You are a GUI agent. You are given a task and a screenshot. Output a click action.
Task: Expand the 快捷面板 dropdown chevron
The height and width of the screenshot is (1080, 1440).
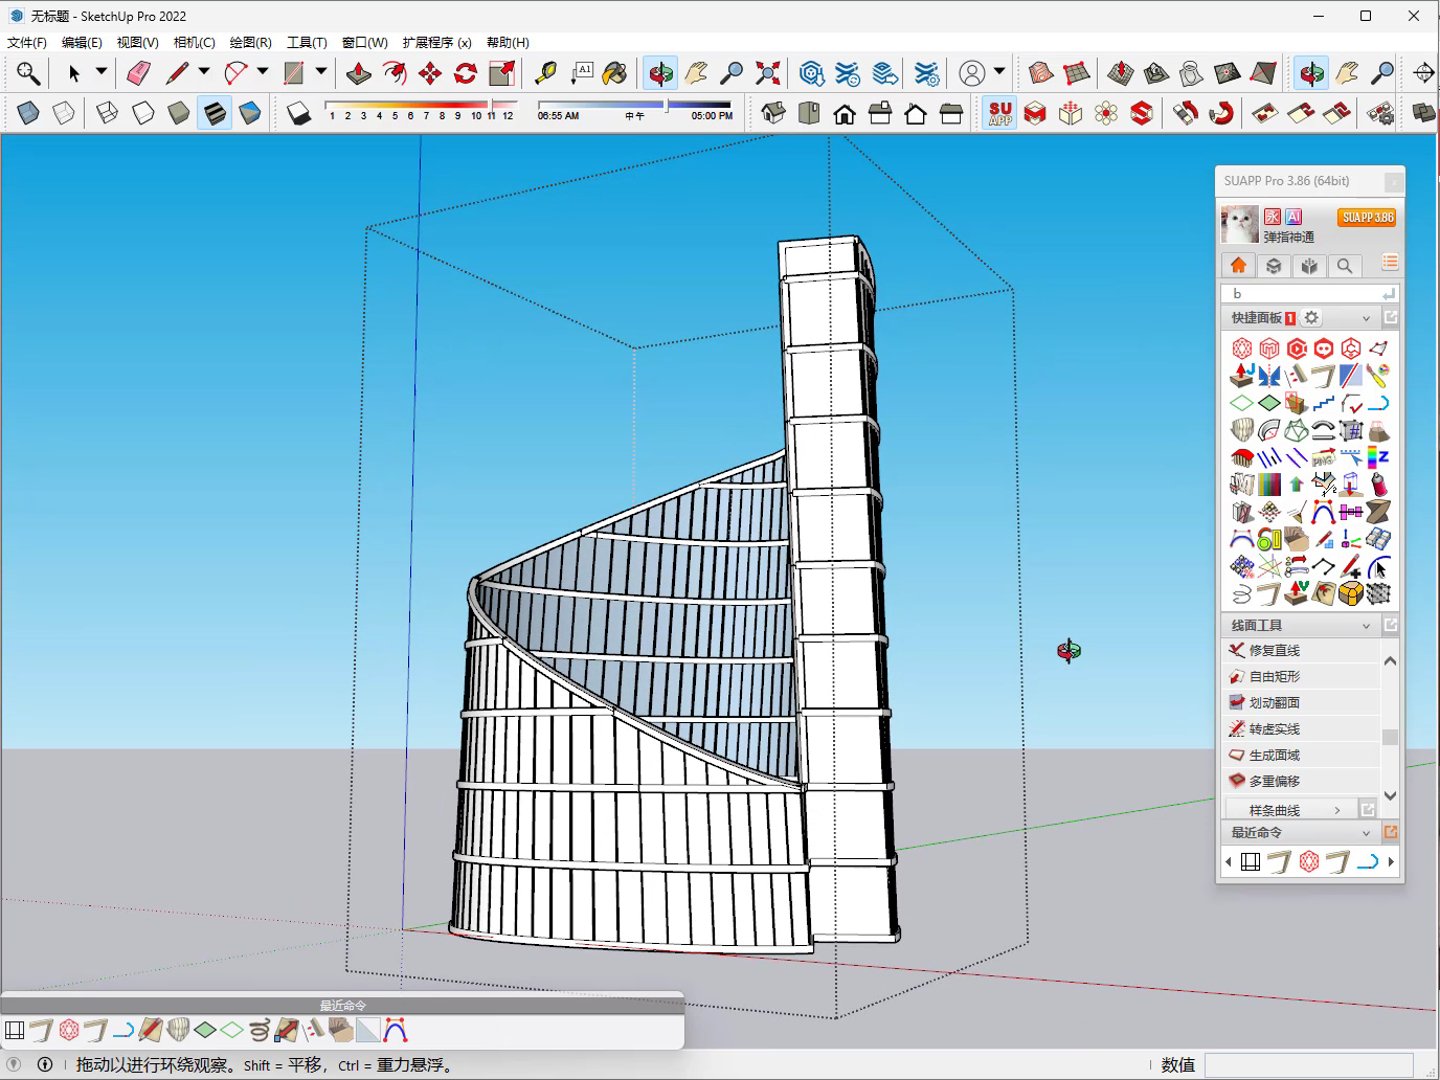(1366, 319)
